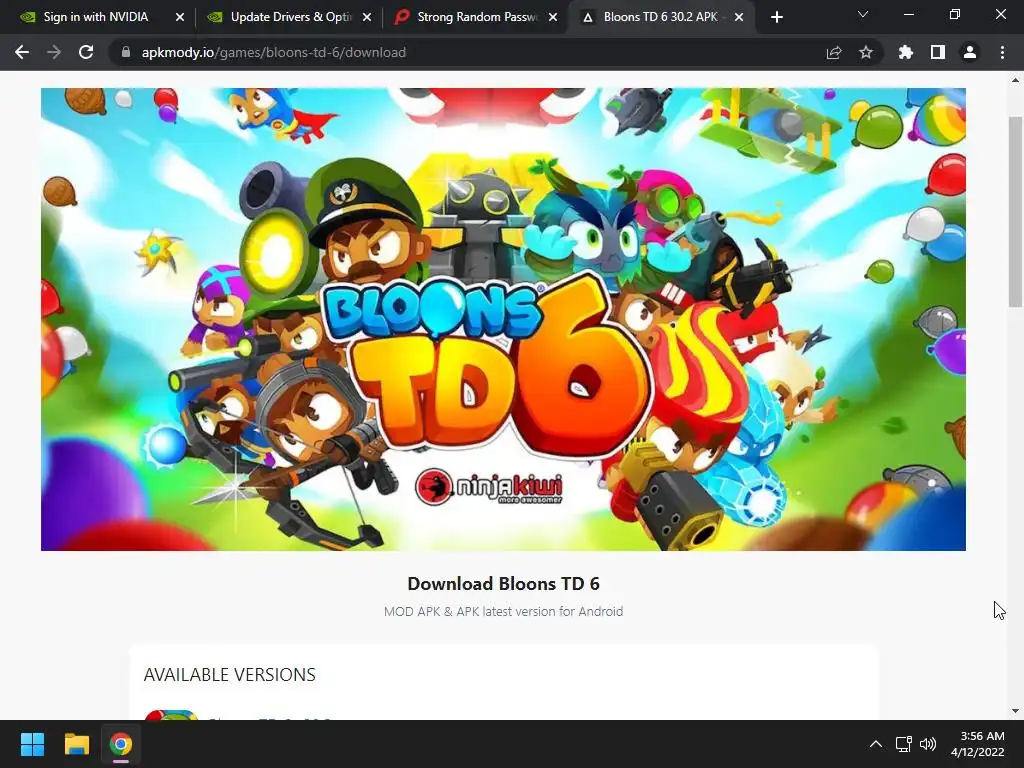Click the page vertical scrollbar thumb
Image resolution: width=1024 pixels, height=768 pixels.
1015,212
